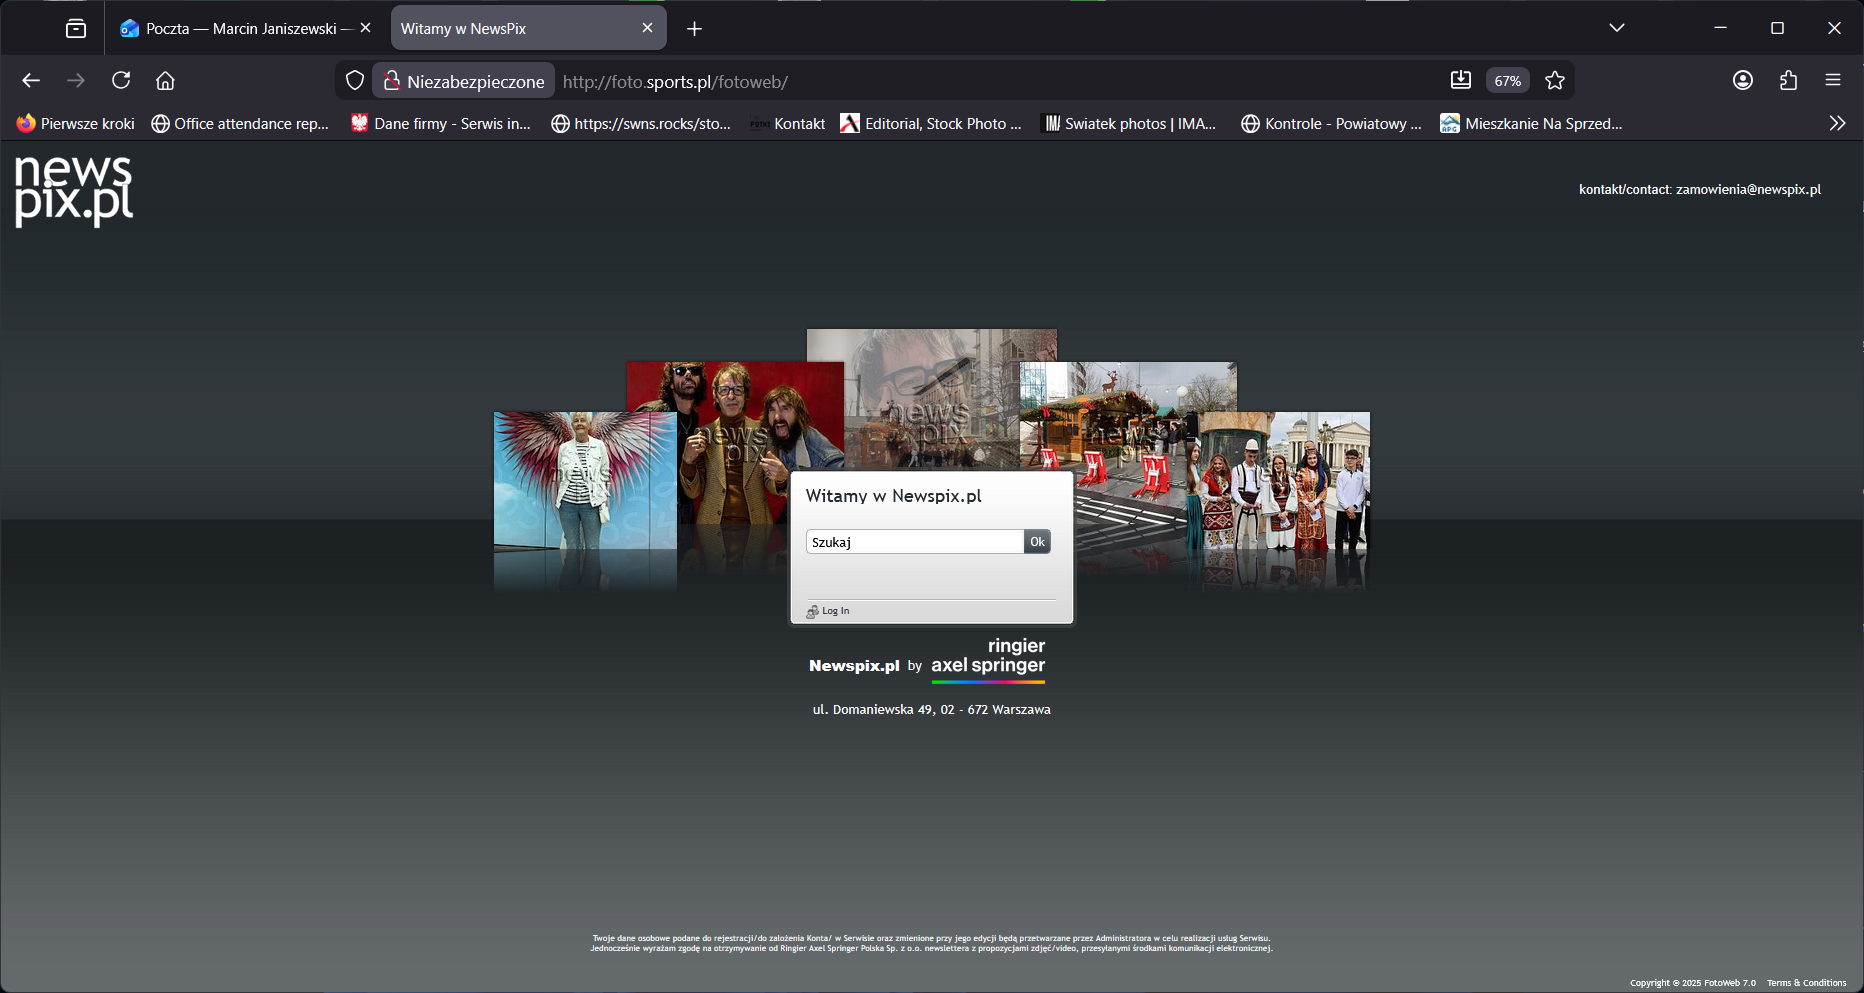The height and width of the screenshot is (993, 1864).
Task: Expand the list all tabs dropdown
Action: coord(1616,28)
